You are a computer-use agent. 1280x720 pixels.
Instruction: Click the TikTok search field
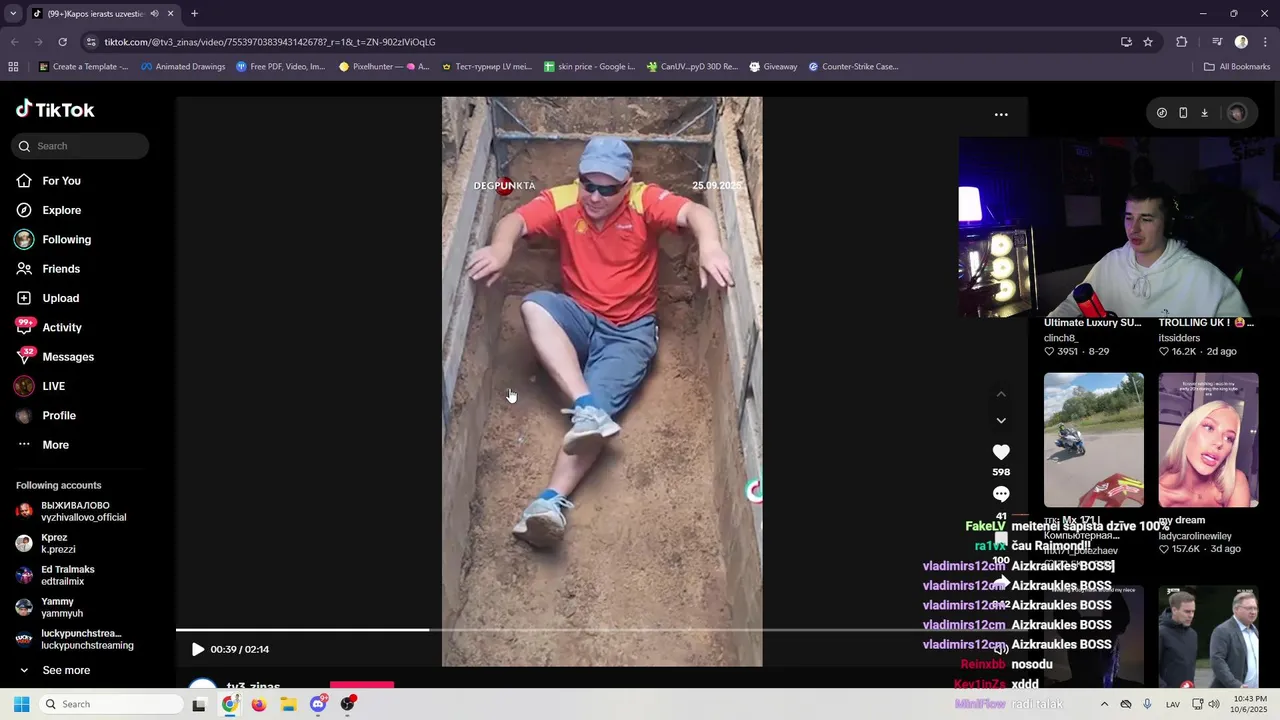click(x=80, y=146)
